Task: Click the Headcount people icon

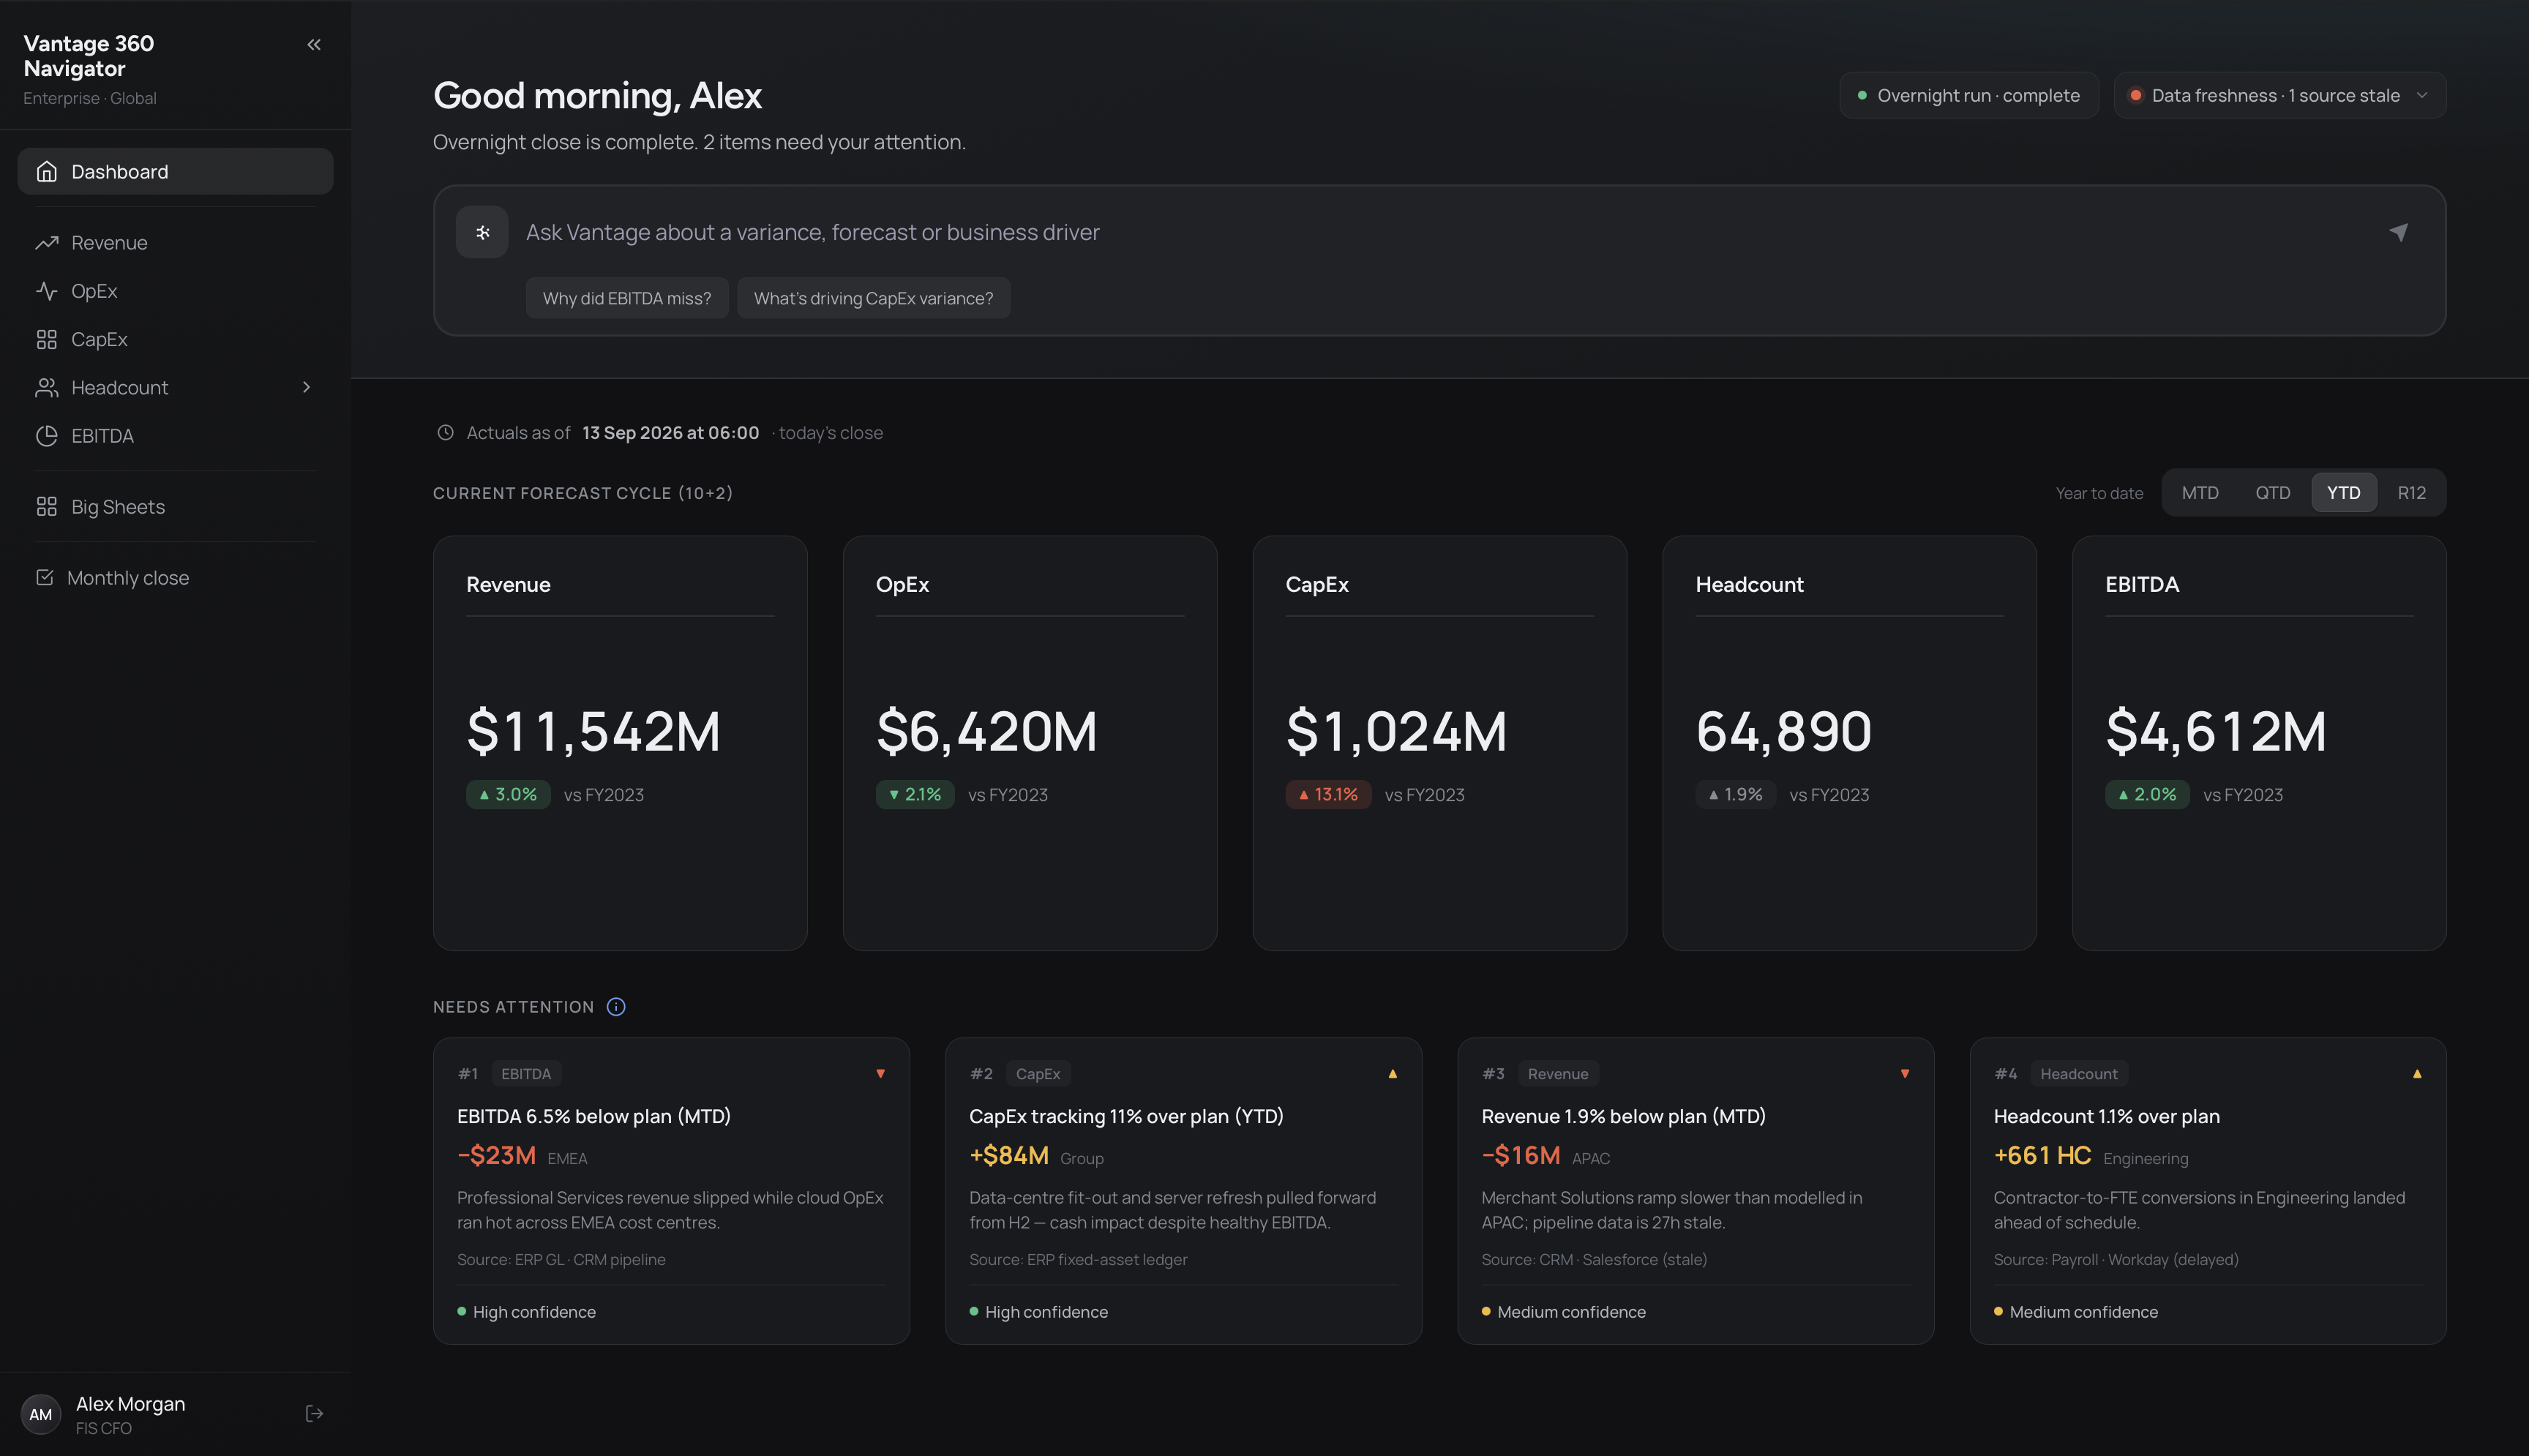Action: [46, 387]
